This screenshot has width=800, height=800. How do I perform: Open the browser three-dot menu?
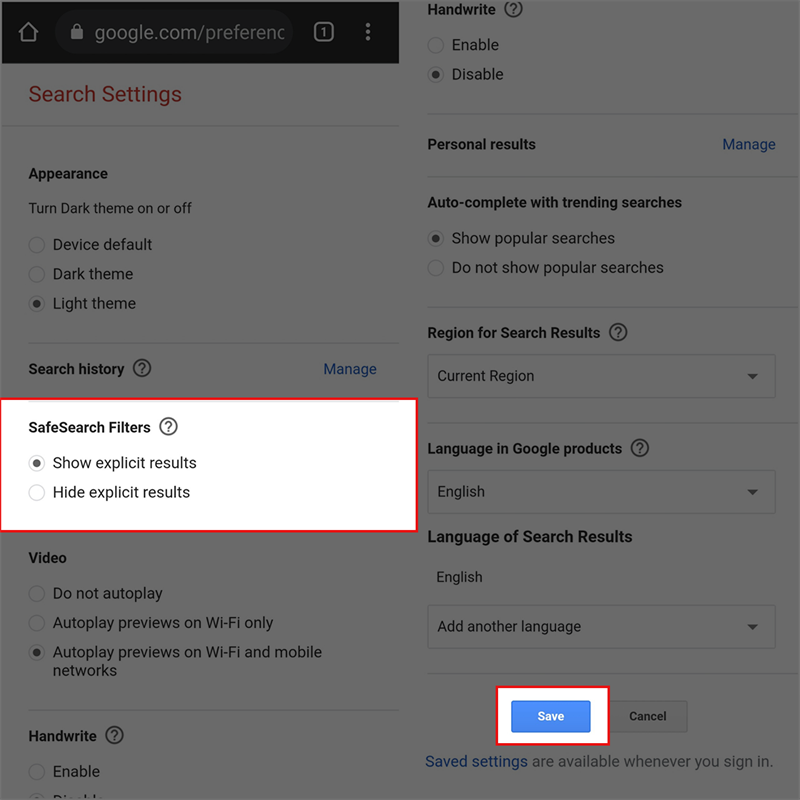coord(368,32)
